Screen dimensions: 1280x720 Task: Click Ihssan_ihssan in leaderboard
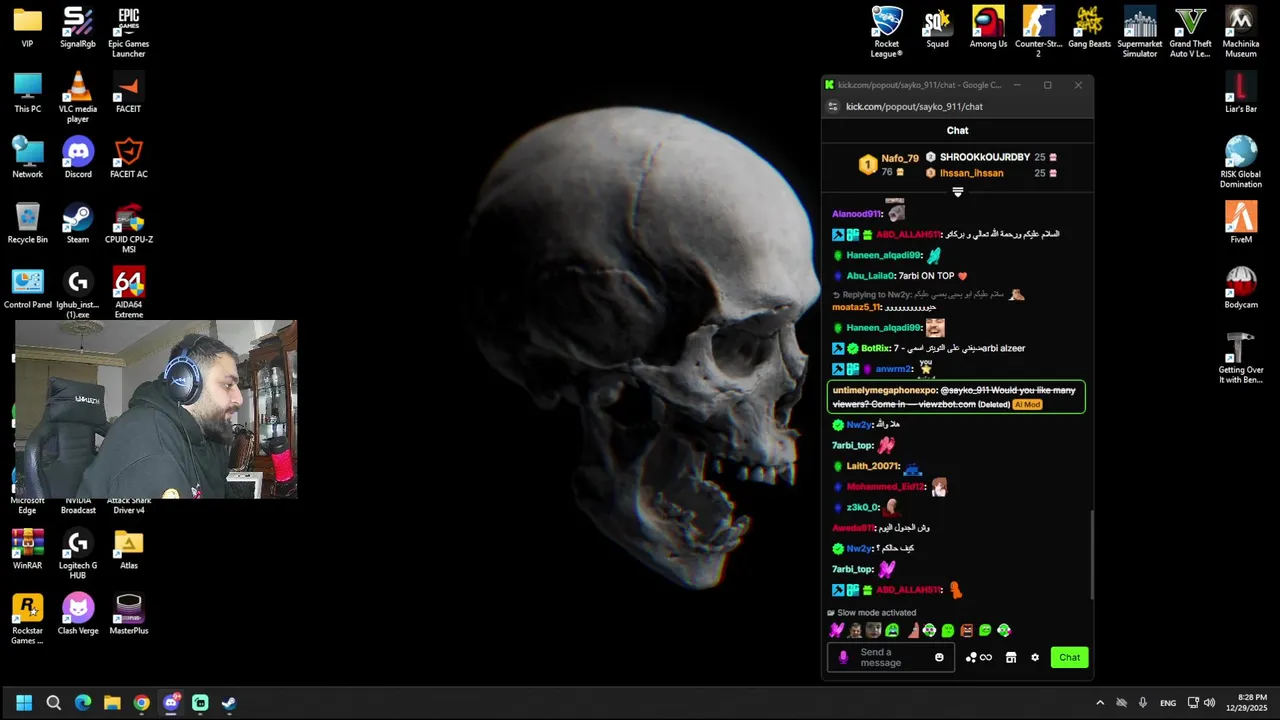click(971, 173)
